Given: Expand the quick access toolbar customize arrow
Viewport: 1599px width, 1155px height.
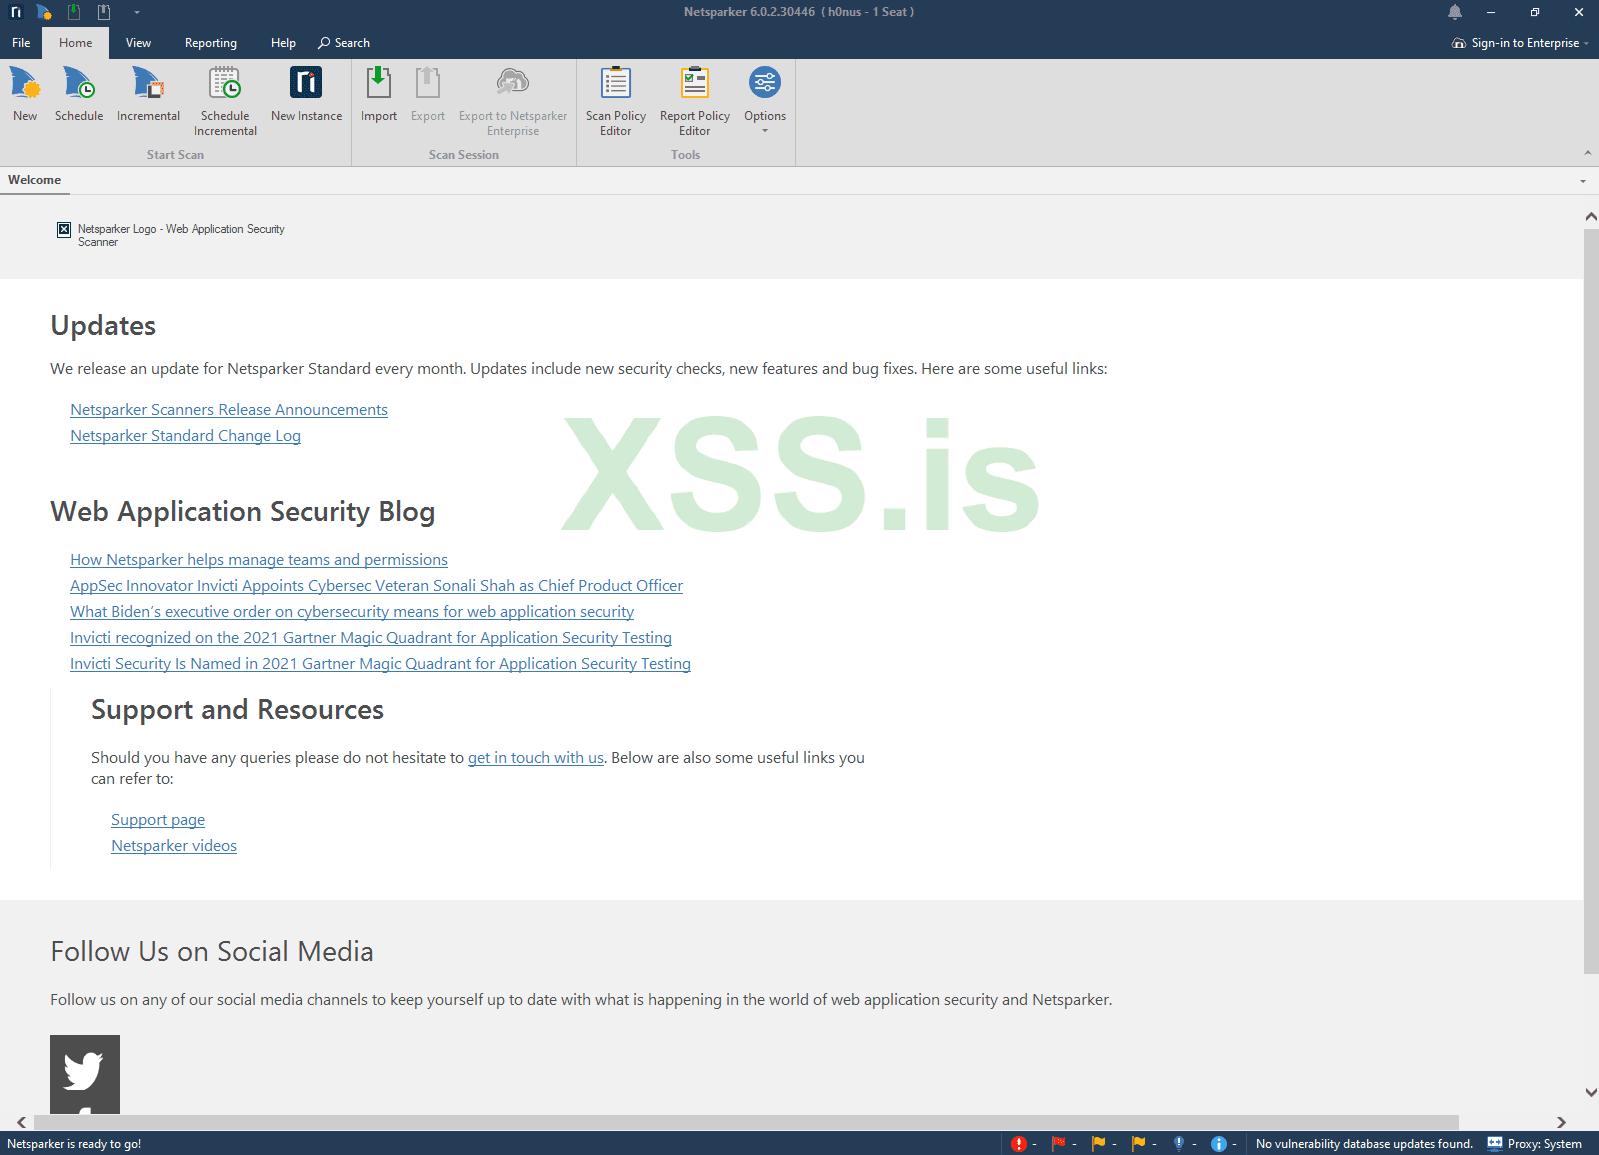Looking at the screenshot, I should (136, 13).
